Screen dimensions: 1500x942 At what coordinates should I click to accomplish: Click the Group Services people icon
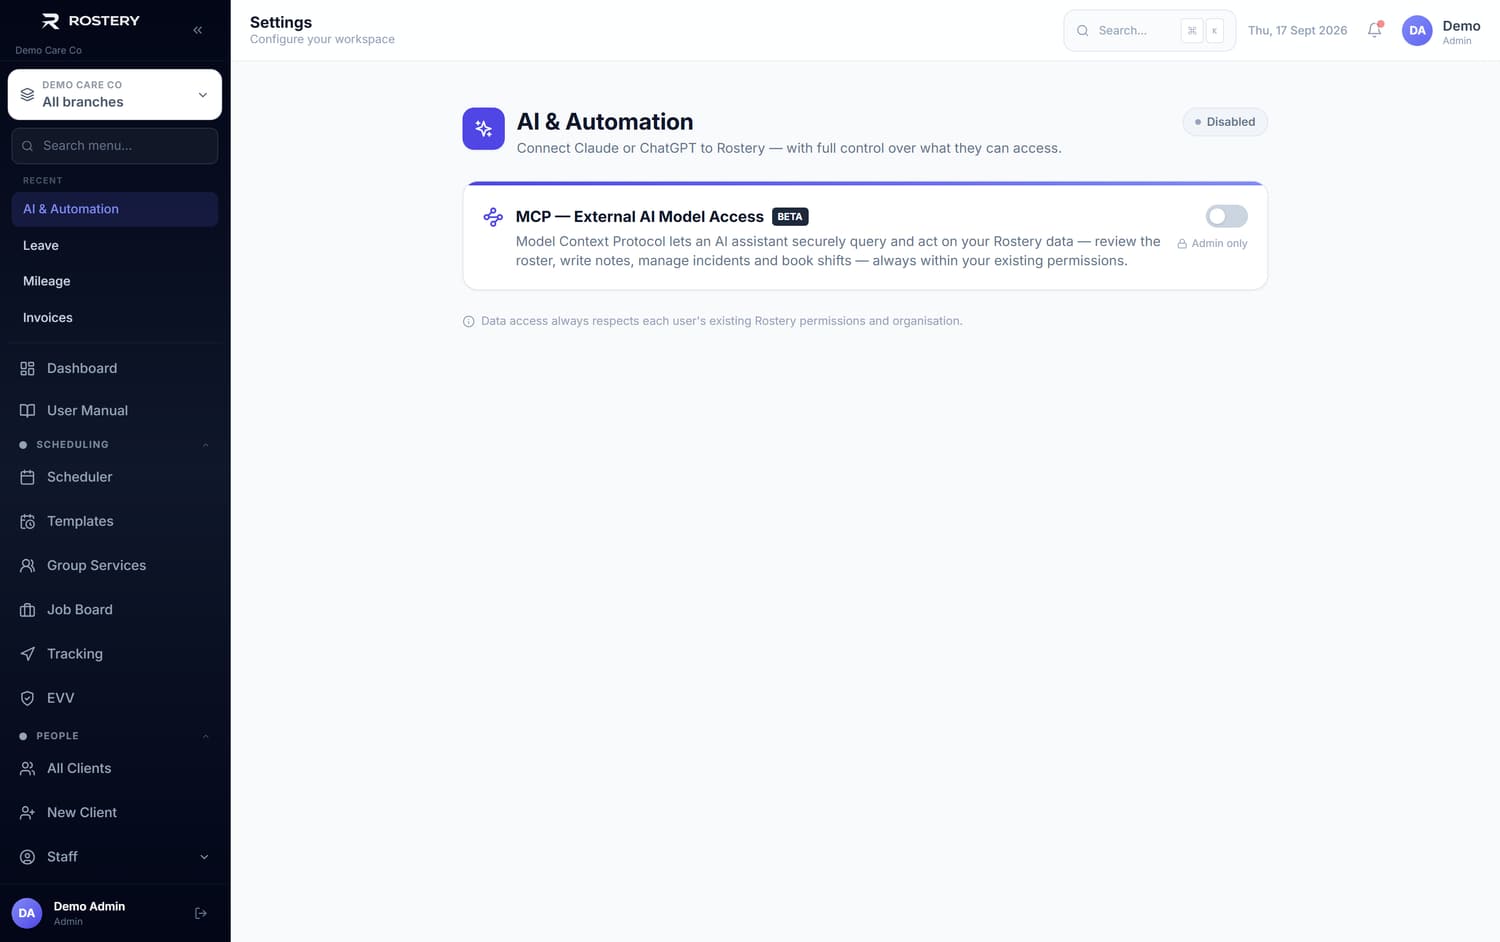[27, 565]
